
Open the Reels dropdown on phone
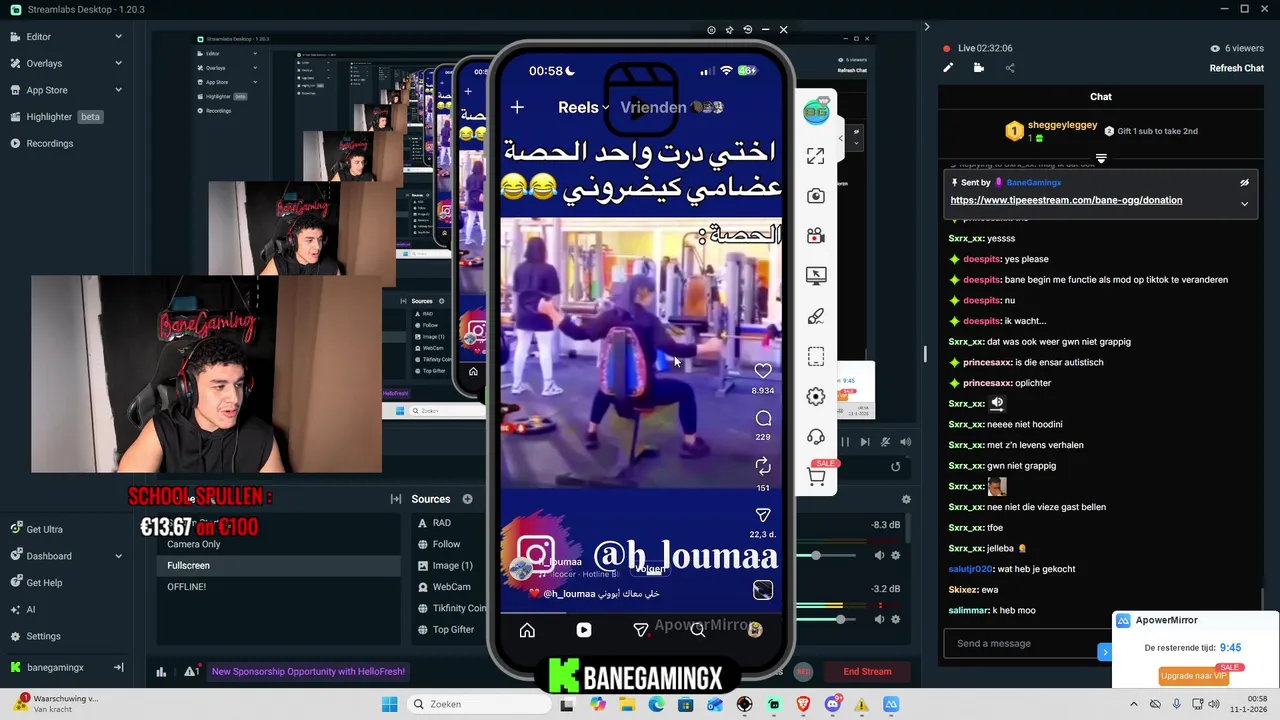coord(584,107)
